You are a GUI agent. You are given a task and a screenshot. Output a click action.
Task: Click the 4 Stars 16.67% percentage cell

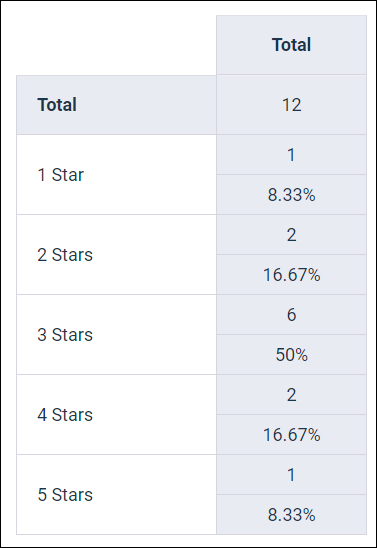click(x=291, y=435)
